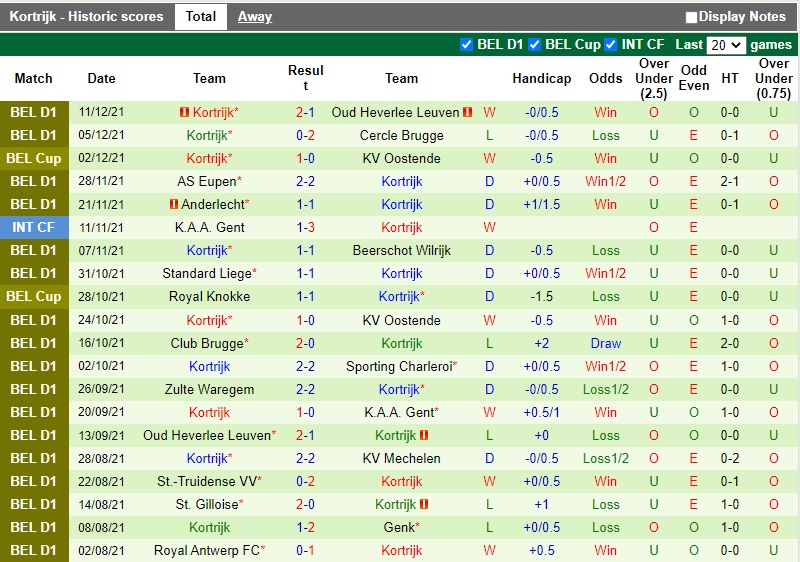Screen dimensions: 800x562
Task: Click red card icon beside Kortrijk on 13/09/21
Action: (423, 436)
